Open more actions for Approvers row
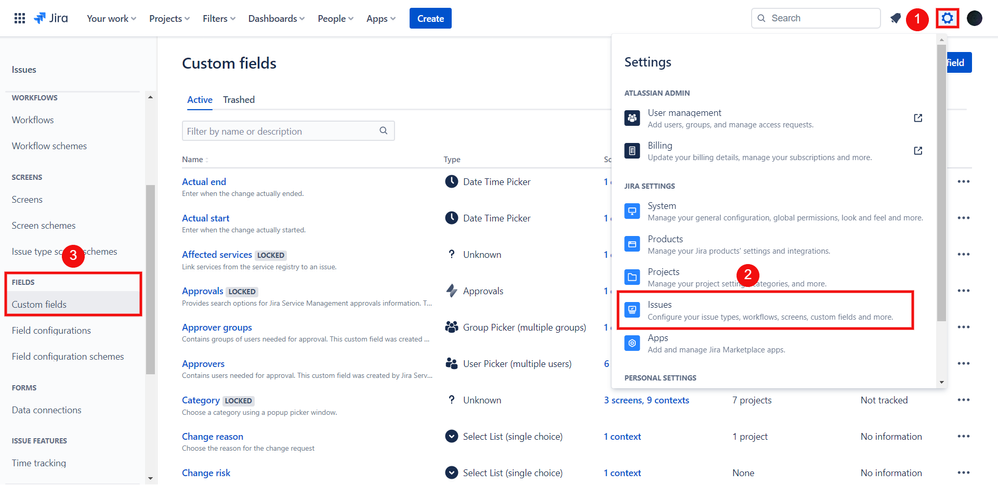 pos(964,364)
